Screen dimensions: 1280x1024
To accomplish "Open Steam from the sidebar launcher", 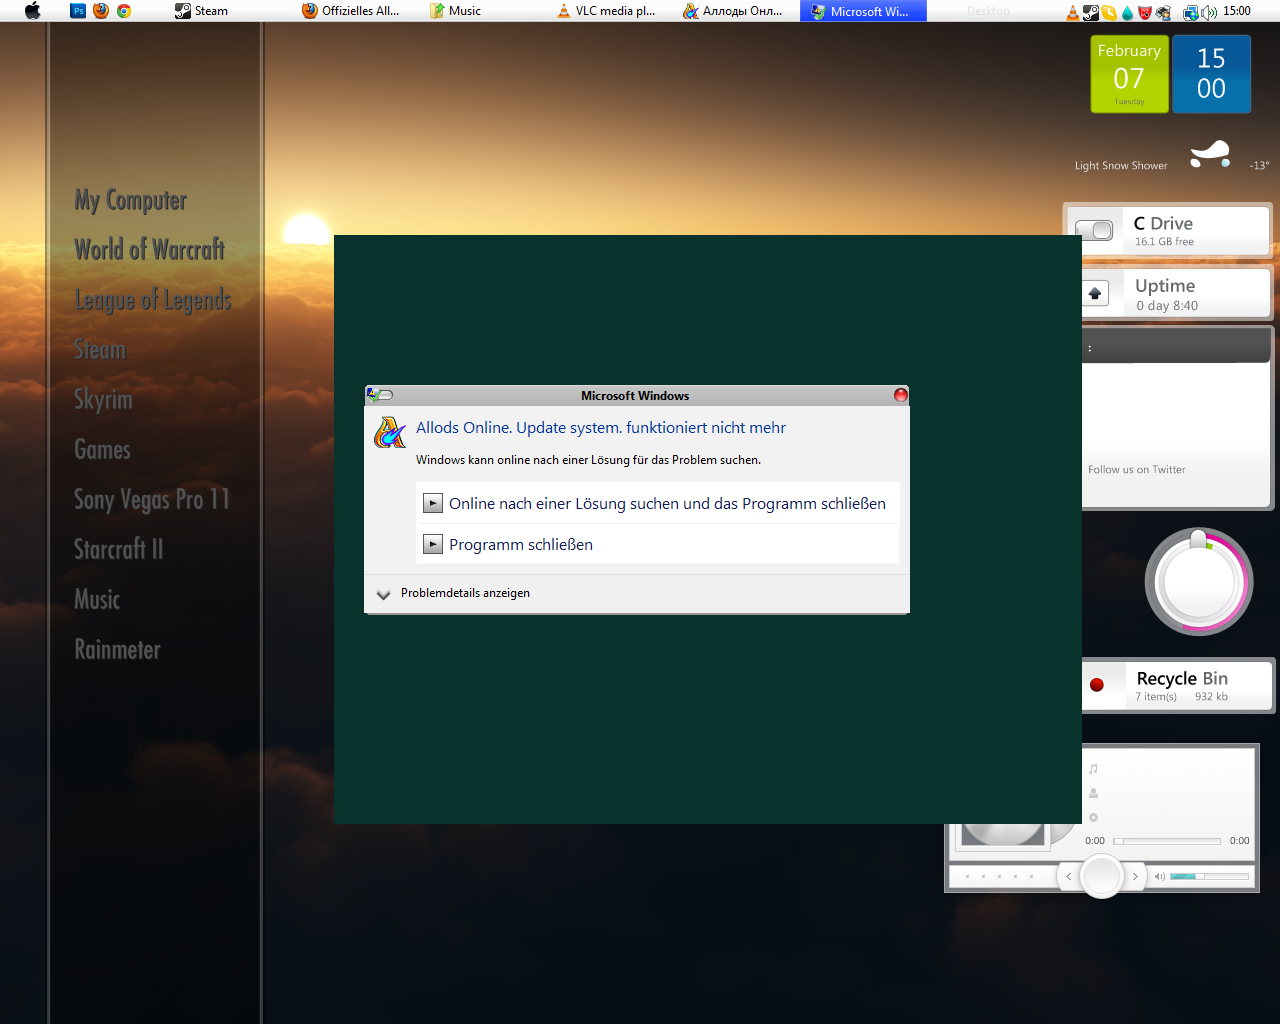I will [x=100, y=350].
